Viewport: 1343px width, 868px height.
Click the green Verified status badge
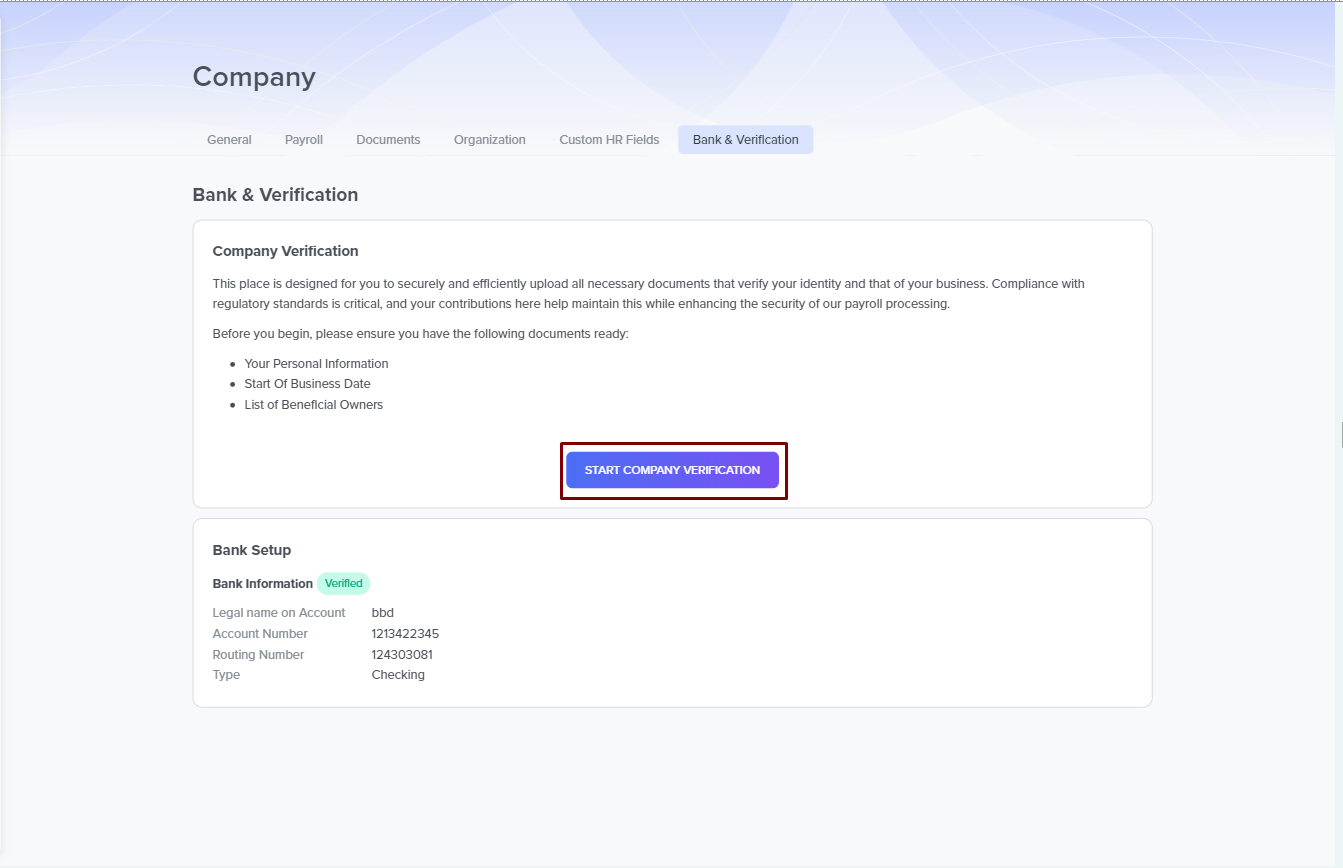point(343,583)
